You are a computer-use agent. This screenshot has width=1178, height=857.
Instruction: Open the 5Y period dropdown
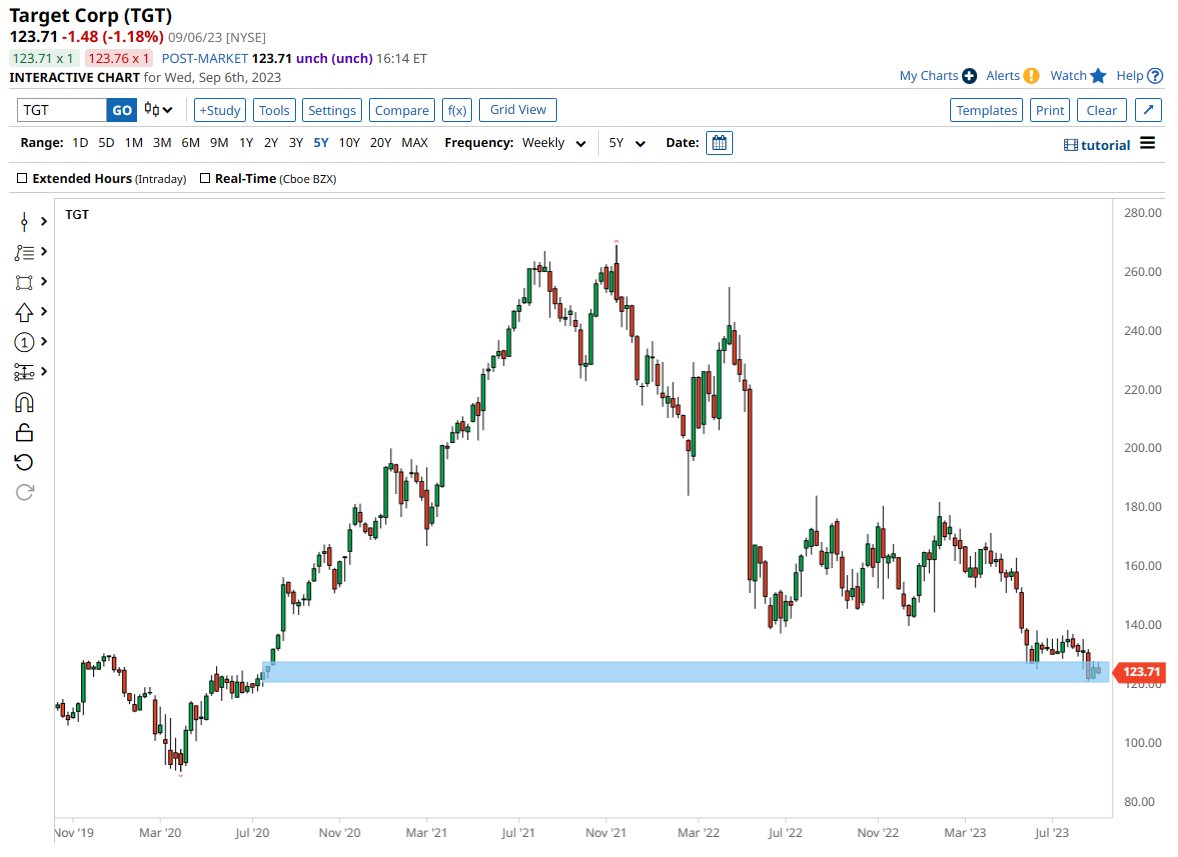coord(627,143)
